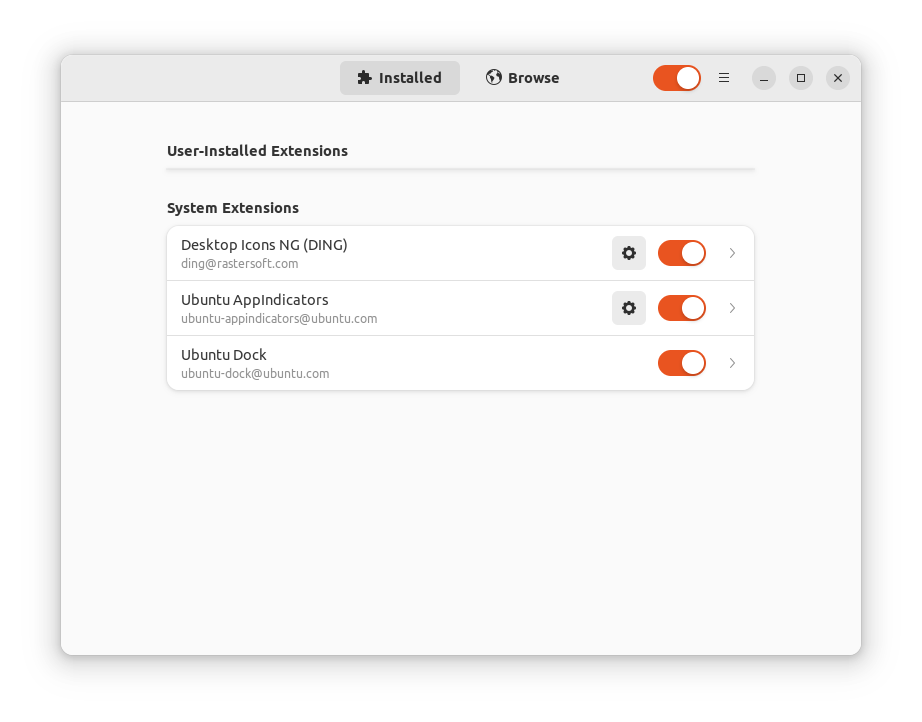Screen dimensions: 922x722
Task: Click the puzzle piece Installed icon
Action: click(365, 78)
